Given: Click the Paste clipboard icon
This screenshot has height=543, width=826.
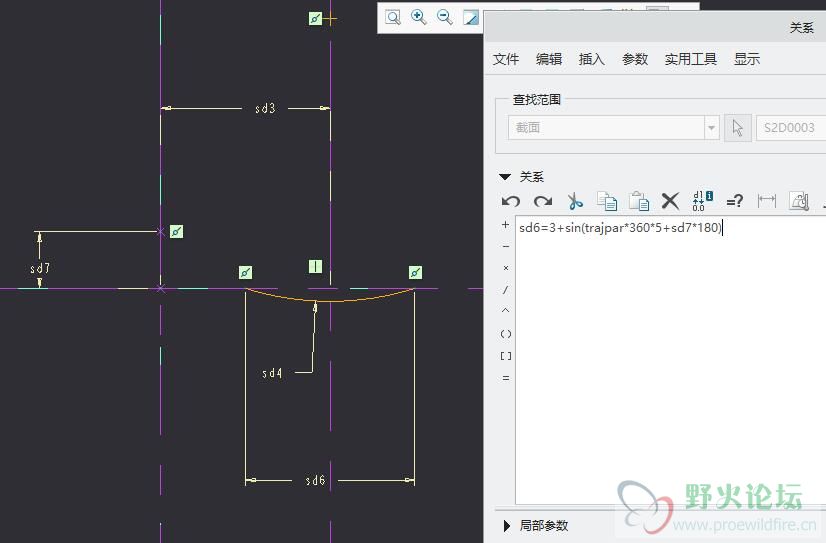Looking at the screenshot, I should (638, 201).
